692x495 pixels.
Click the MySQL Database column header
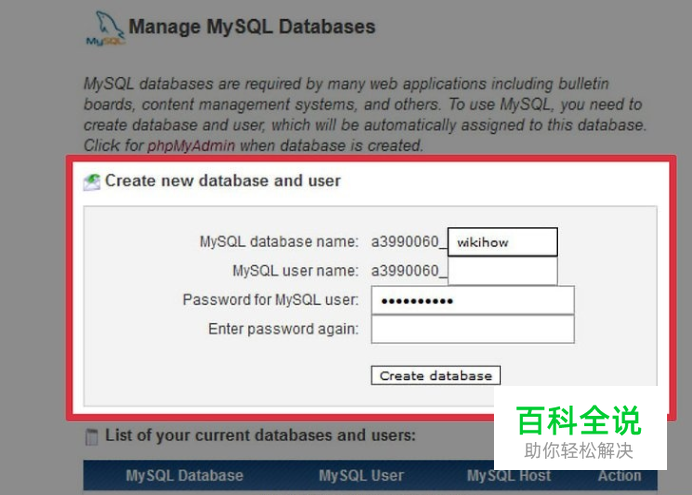click(x=184, y=476)
